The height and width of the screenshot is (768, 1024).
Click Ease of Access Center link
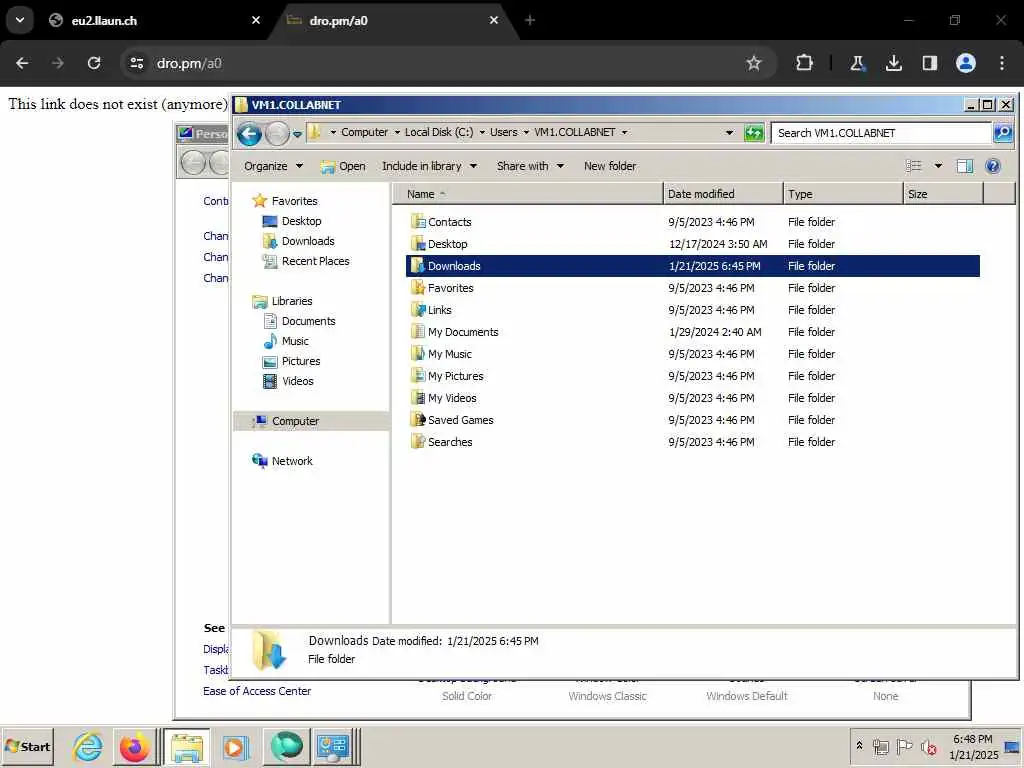(257, 691)
